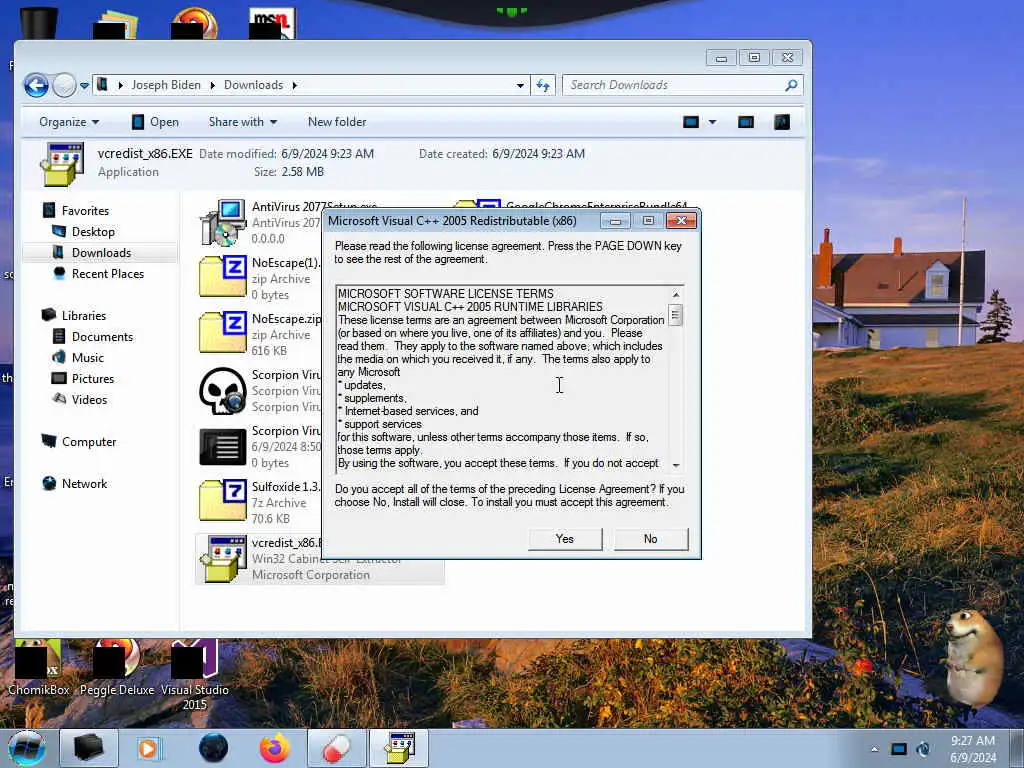This screenshot has height=768, width=1024.
Task: Show hidden system tray icons arrow
Action: click(874, 749)
